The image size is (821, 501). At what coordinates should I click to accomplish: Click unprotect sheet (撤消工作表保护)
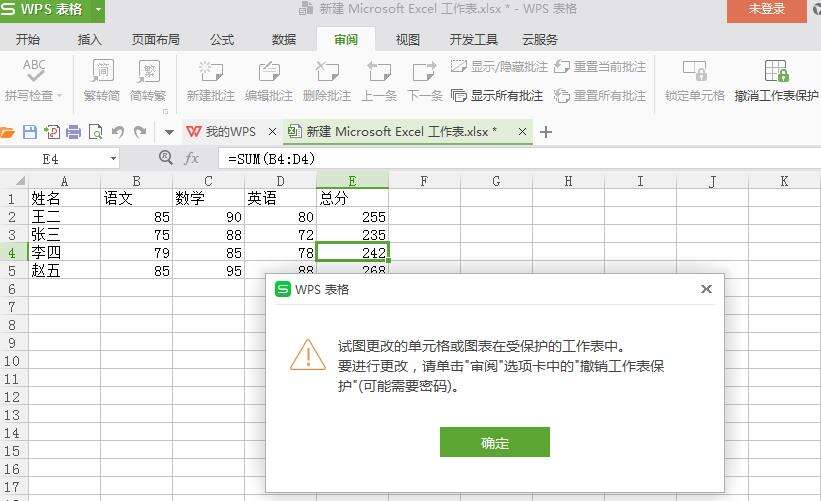tap(776, 80)
